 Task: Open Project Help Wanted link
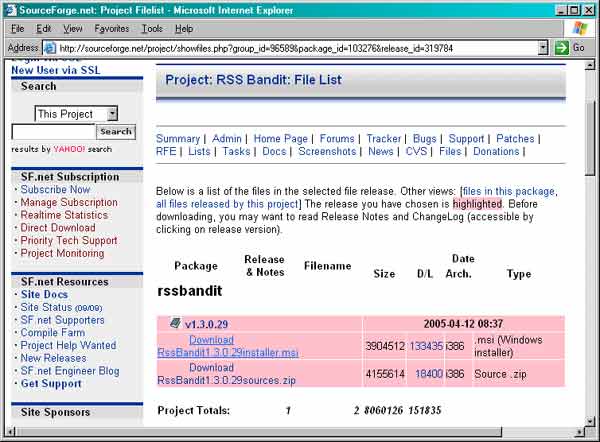tap(68, 345)
